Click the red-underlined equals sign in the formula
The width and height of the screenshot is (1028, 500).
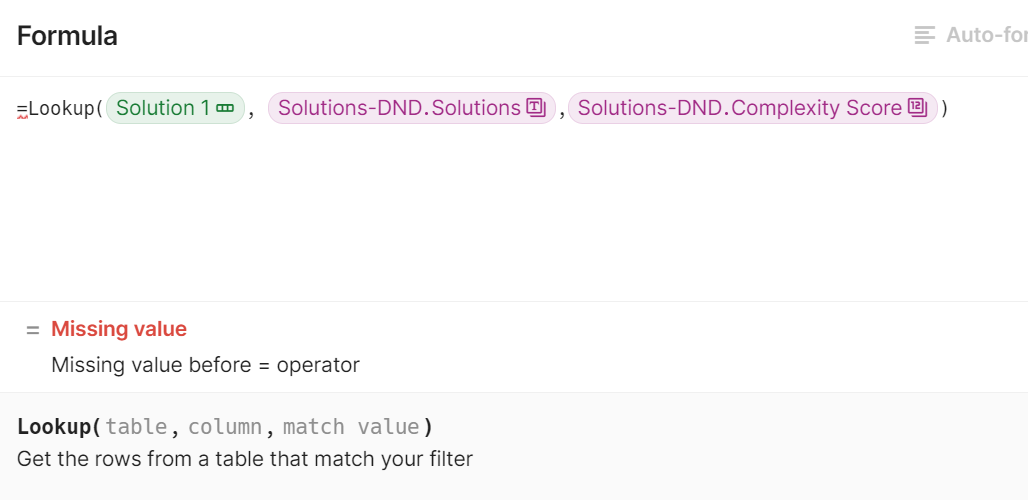[x=22, y=109]
